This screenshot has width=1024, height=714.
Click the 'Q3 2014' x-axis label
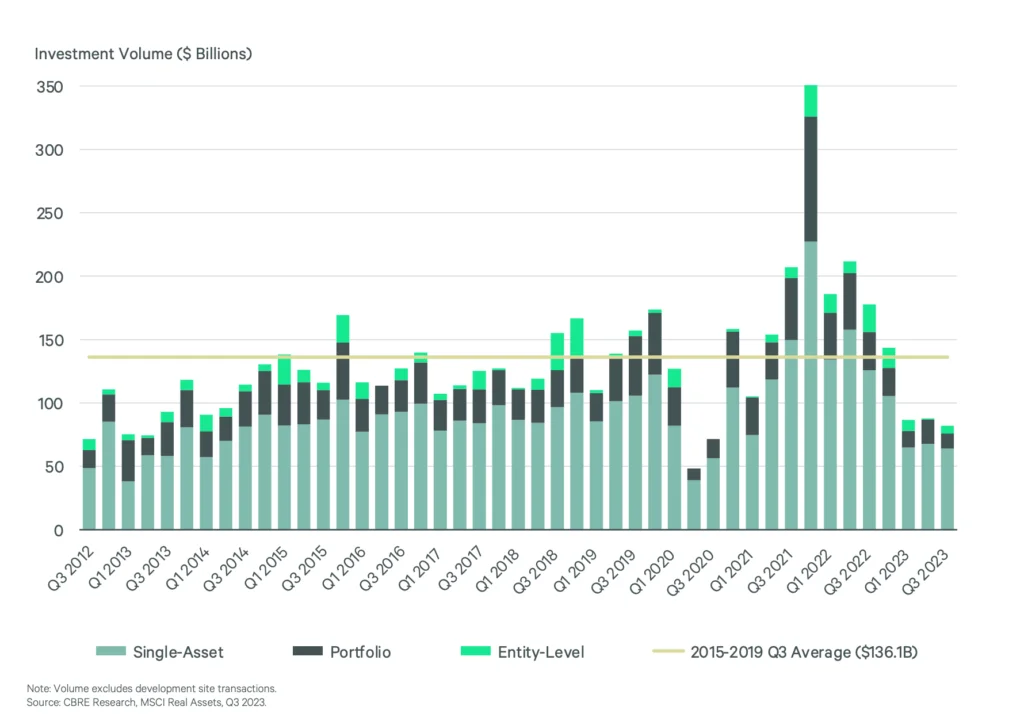[227, 570]
